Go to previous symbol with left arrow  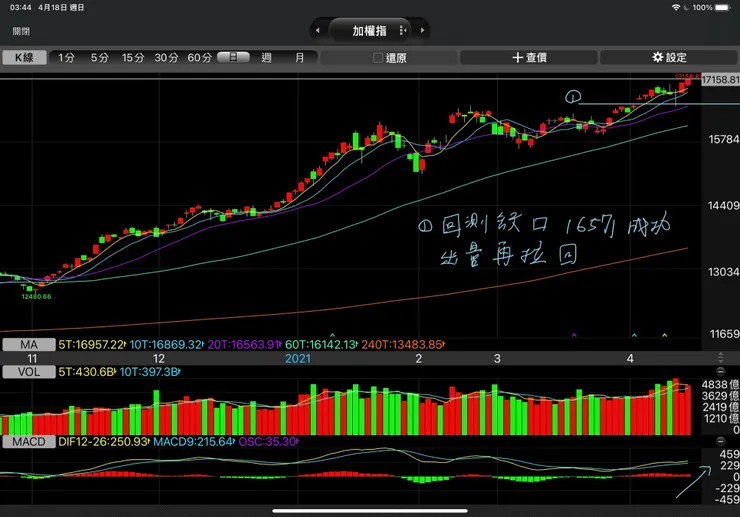tap(318, 30)
